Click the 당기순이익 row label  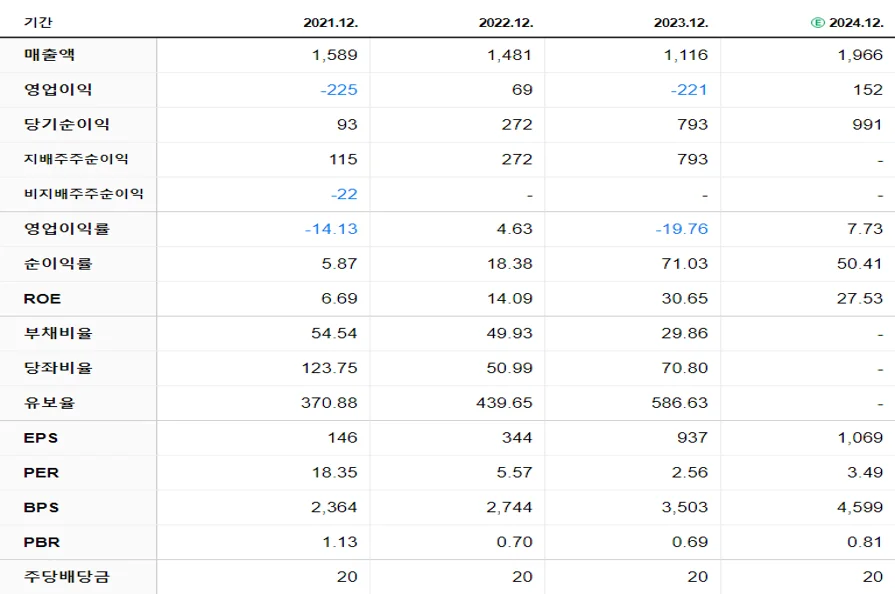(x=66, y=124)
